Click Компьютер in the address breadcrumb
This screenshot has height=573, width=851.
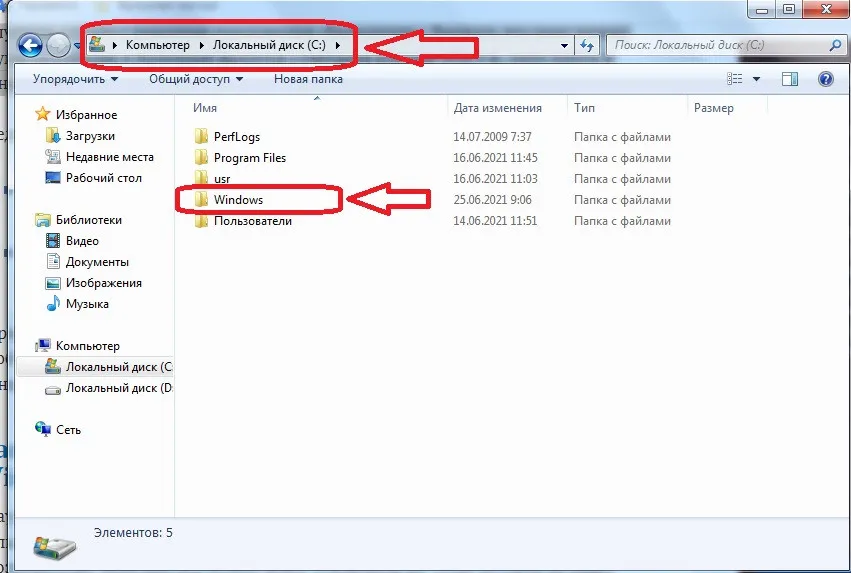coord(157,45)
